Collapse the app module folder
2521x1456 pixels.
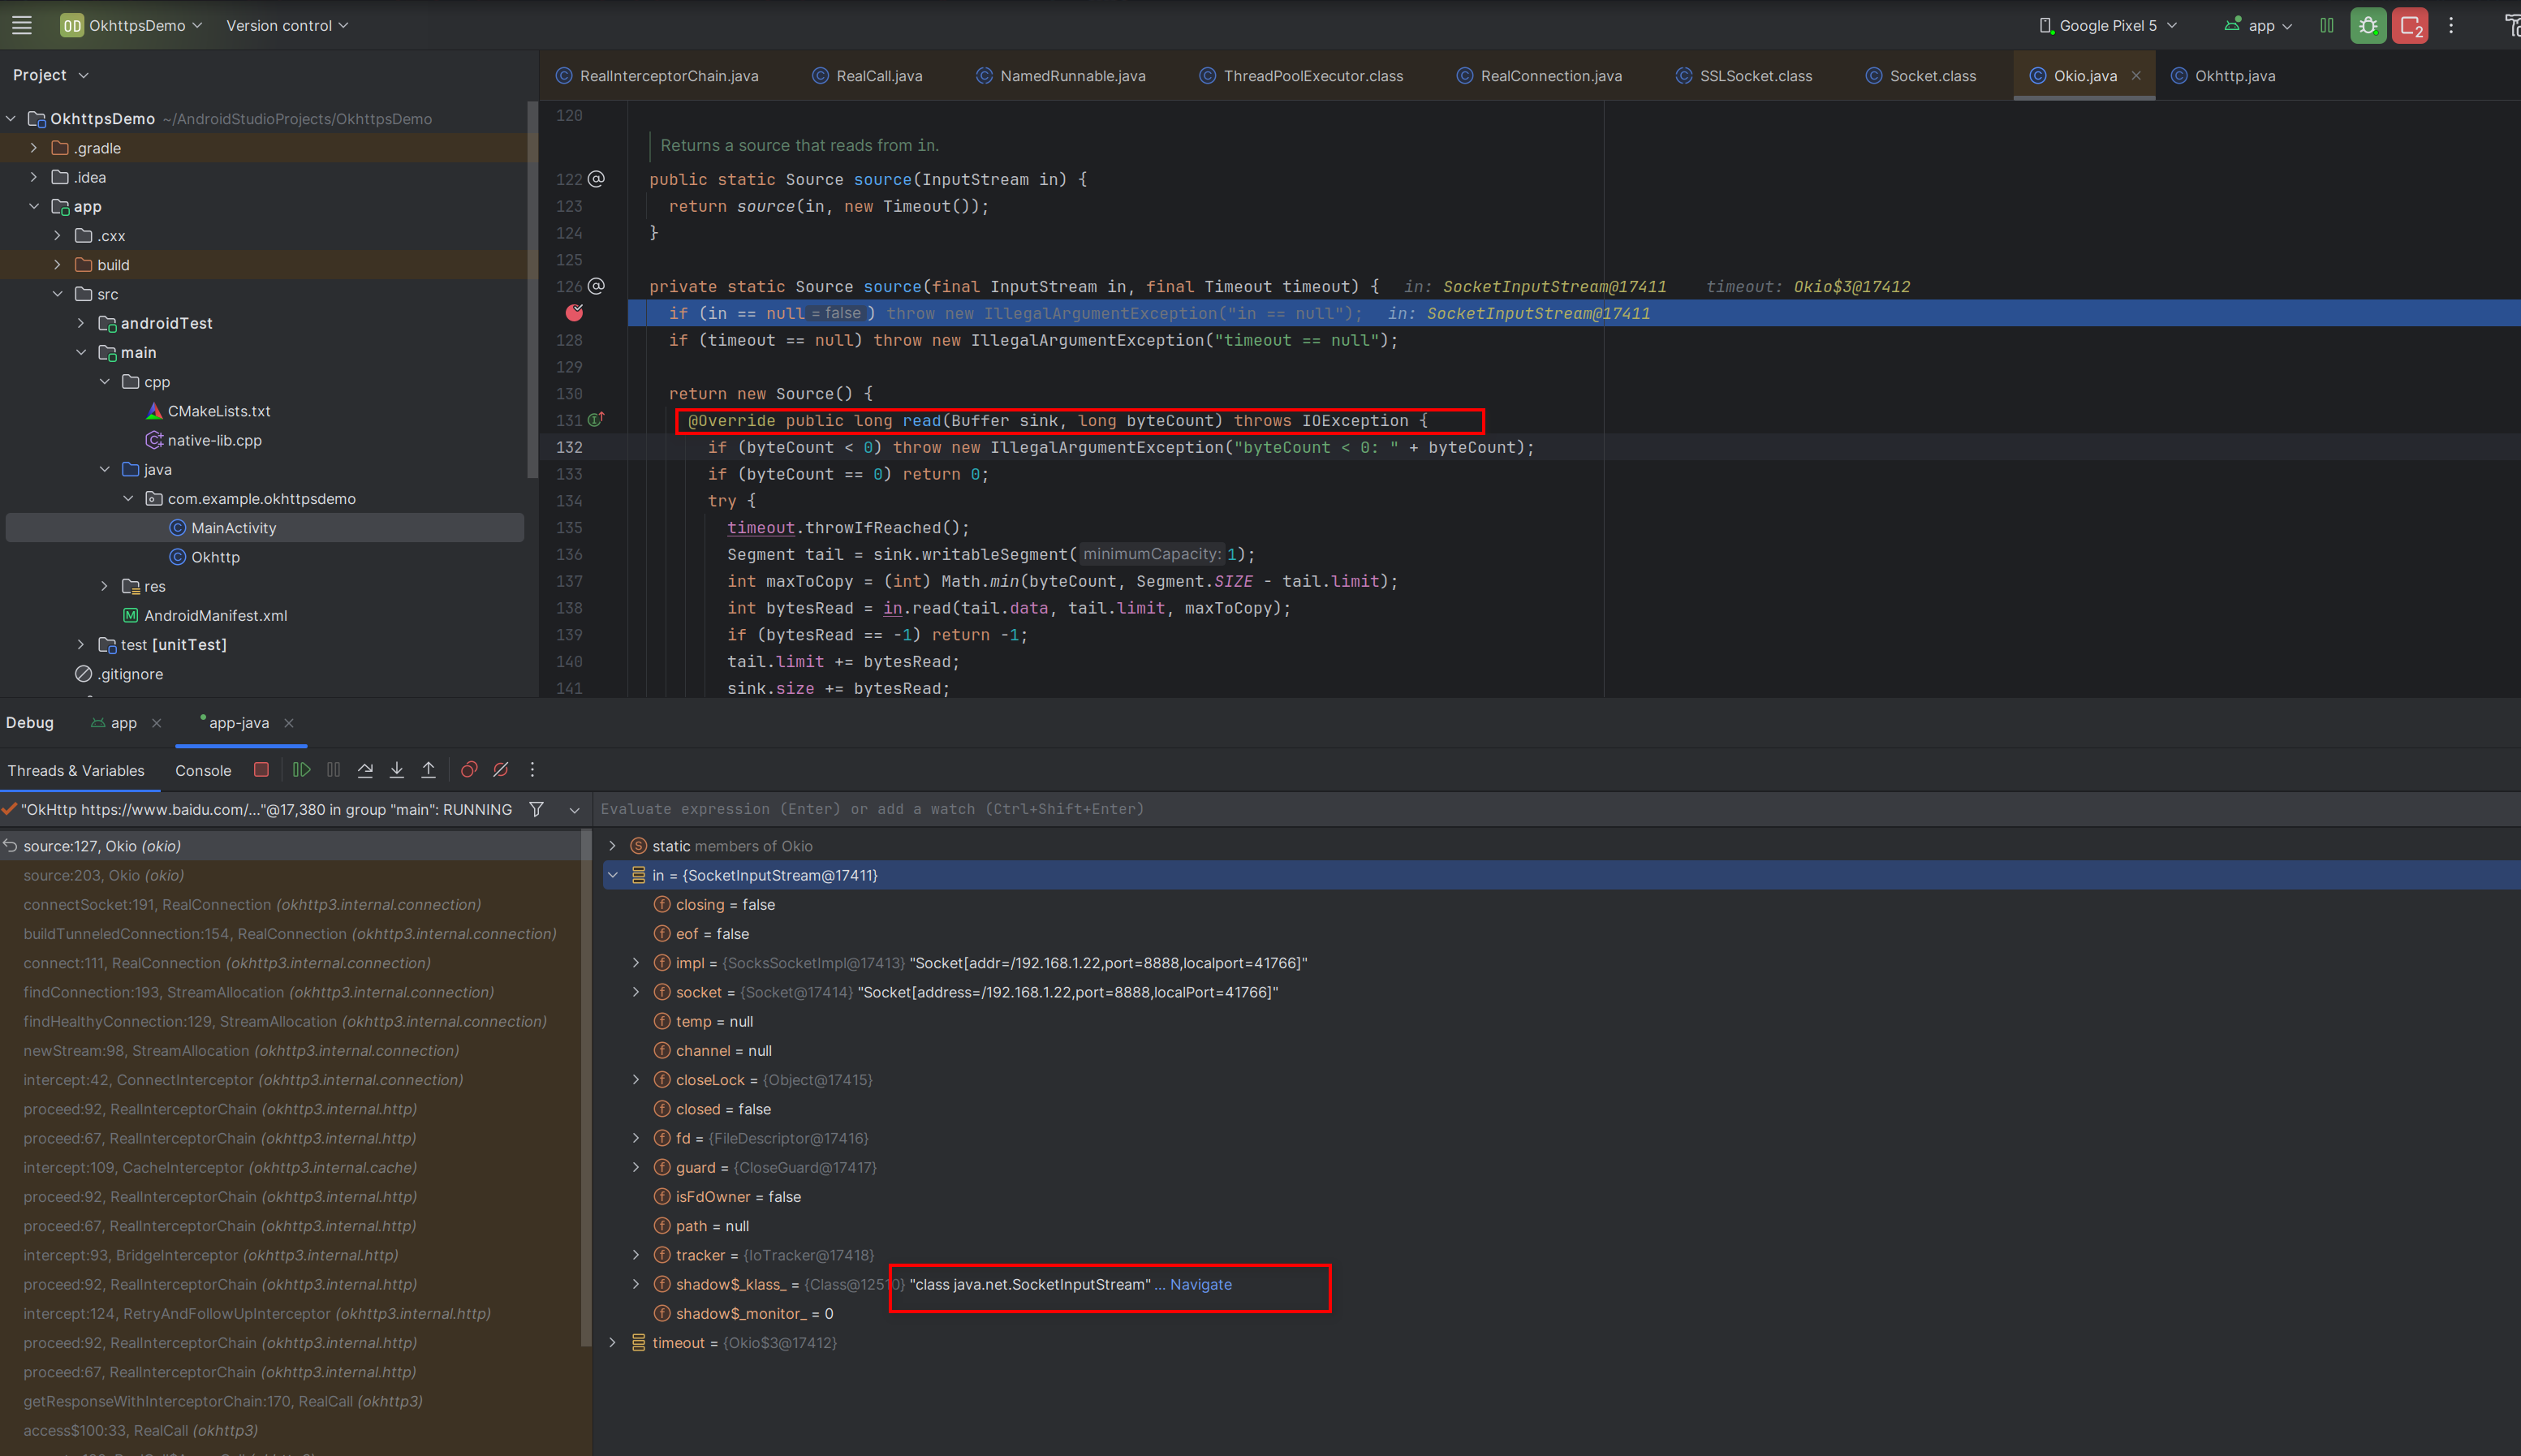point(34,206)
